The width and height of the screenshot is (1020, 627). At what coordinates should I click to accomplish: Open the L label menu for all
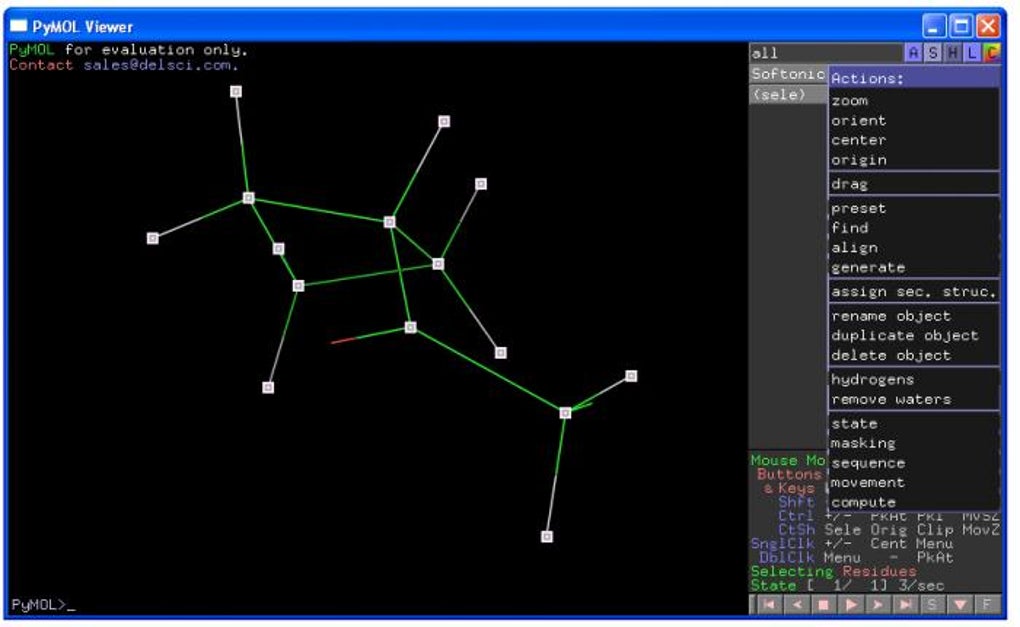pyautogui.click(x=972, y=53)
